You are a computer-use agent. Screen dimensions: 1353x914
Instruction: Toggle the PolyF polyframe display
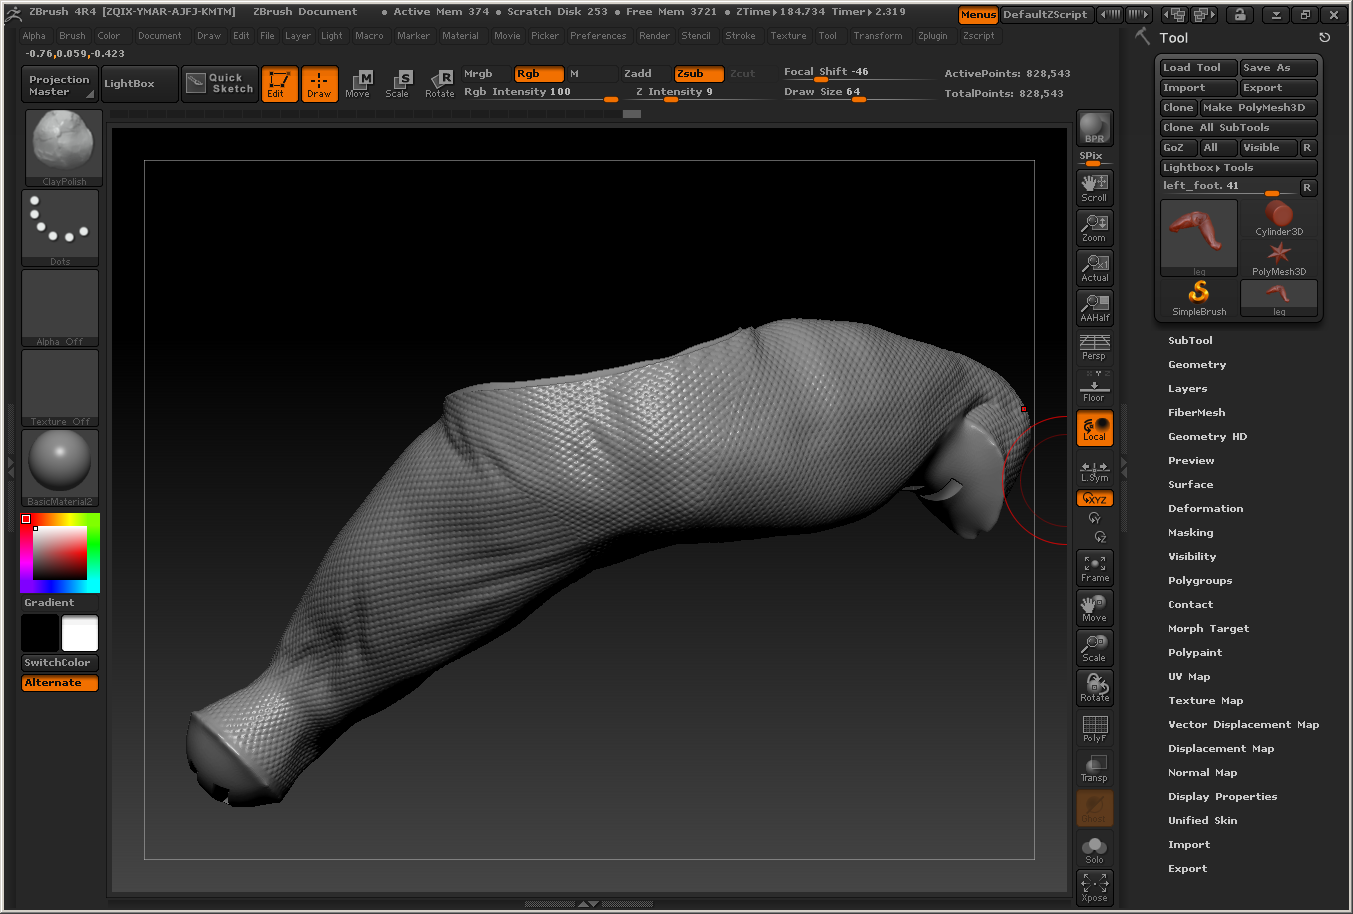tap(1094, 728)
